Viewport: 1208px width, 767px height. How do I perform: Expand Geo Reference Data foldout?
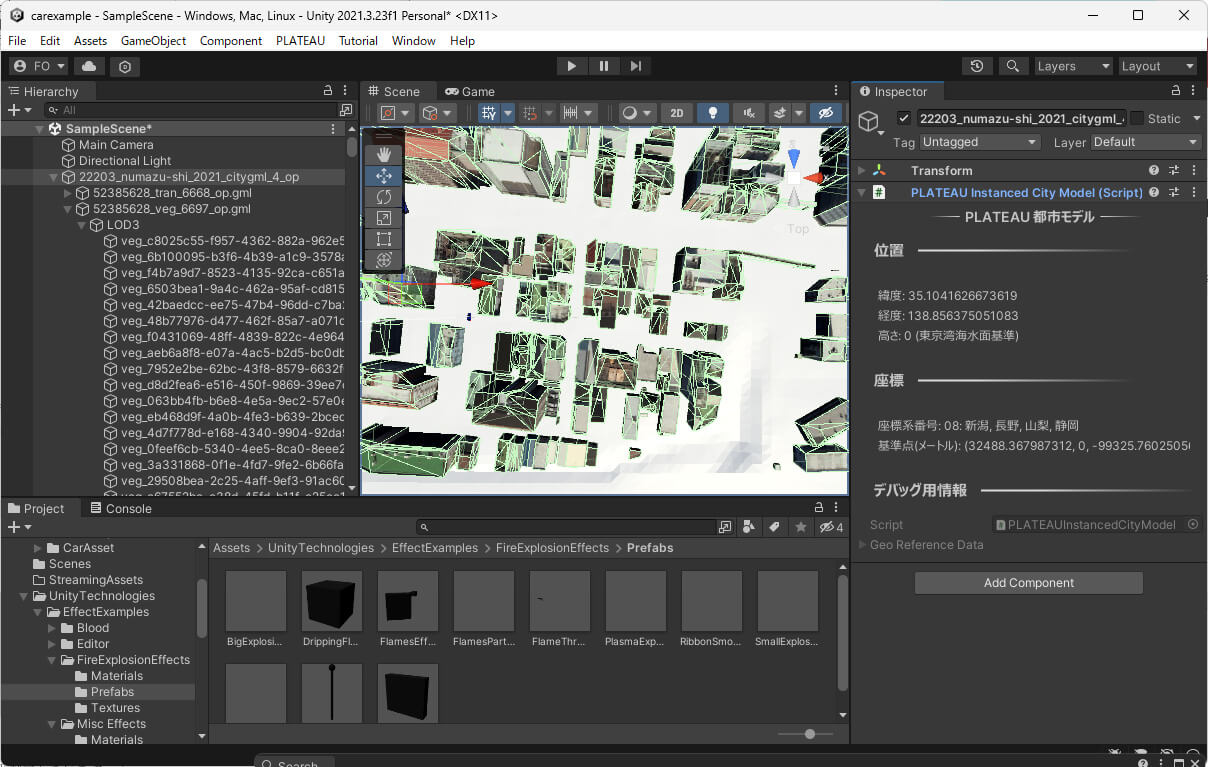[863, 545]
